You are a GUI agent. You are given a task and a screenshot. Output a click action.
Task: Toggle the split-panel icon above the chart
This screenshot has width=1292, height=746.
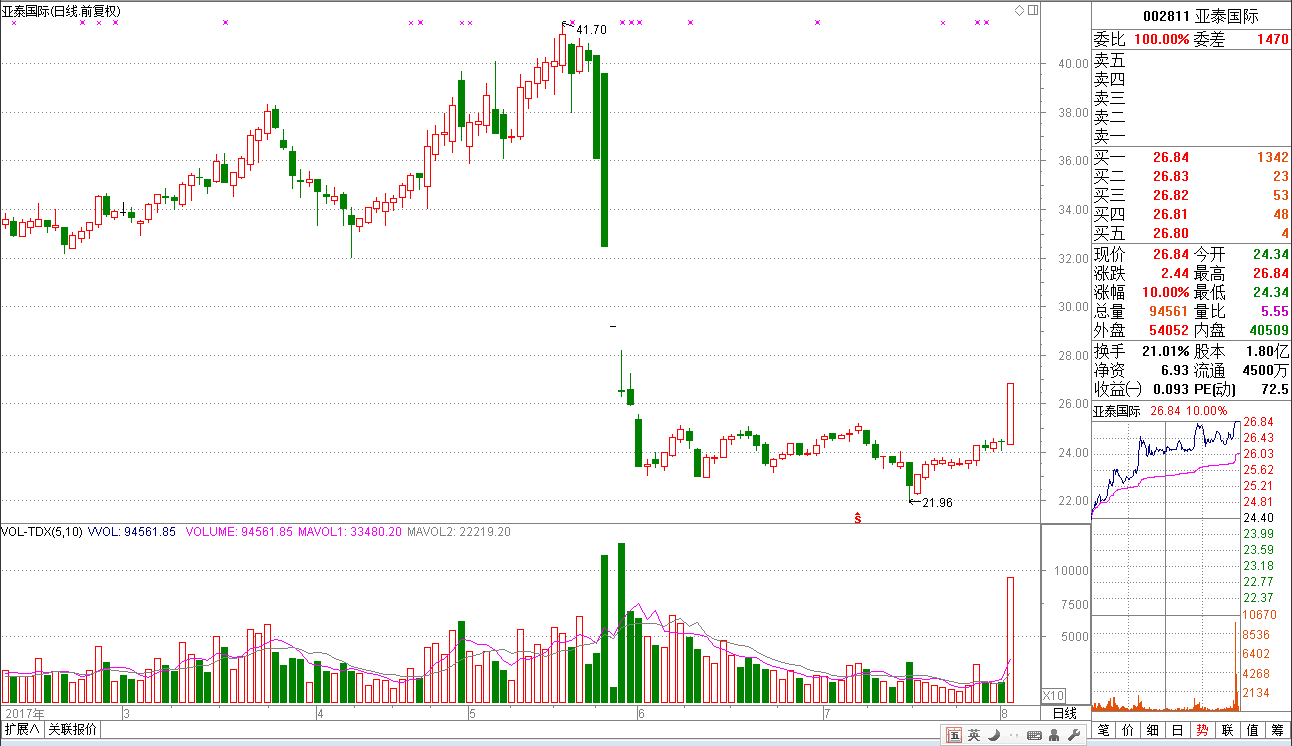[1033, 10]
